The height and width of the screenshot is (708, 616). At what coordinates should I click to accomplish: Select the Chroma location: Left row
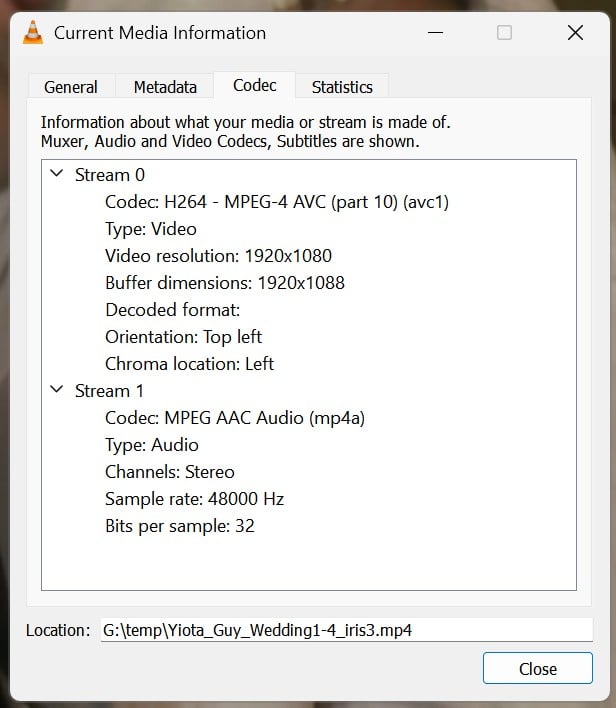tap(189, 364)
